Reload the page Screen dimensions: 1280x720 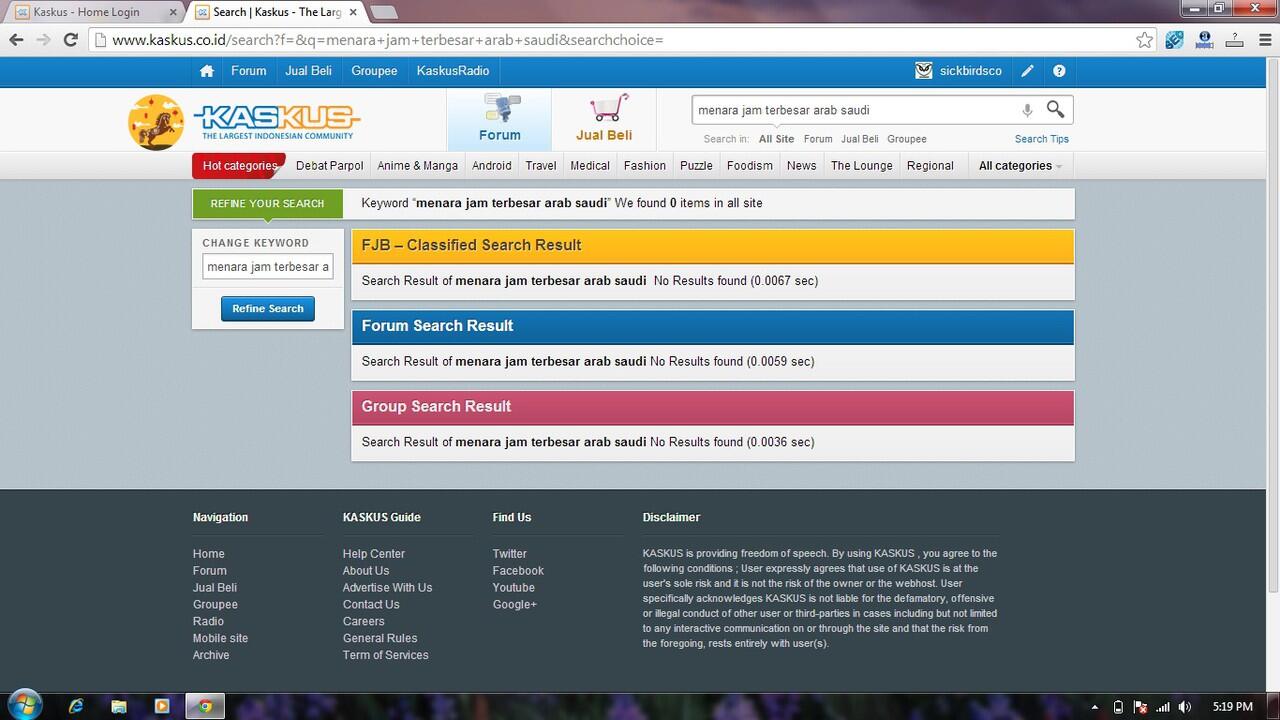pyautogui.click(x=70, y=40)
